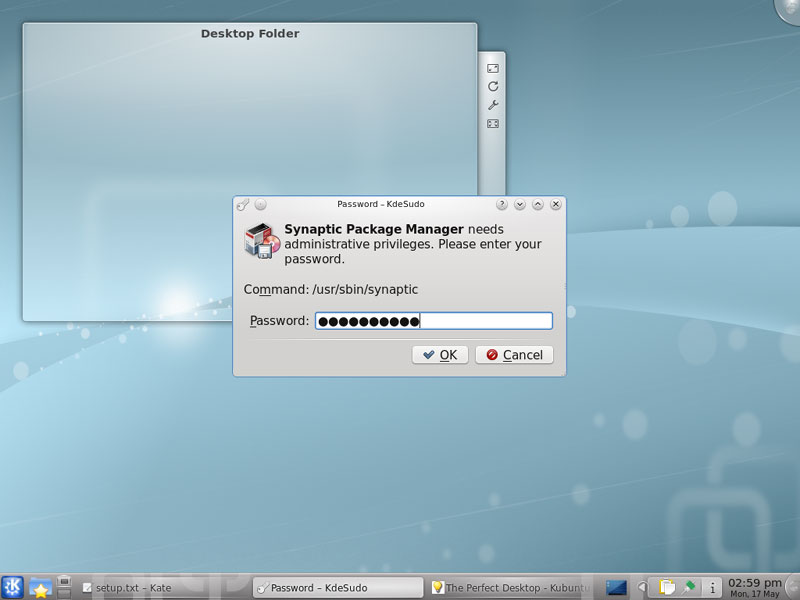Open the KdeSudo window menu key icon
This screenshot has height=600, width=800.
(x=242, y=204)
